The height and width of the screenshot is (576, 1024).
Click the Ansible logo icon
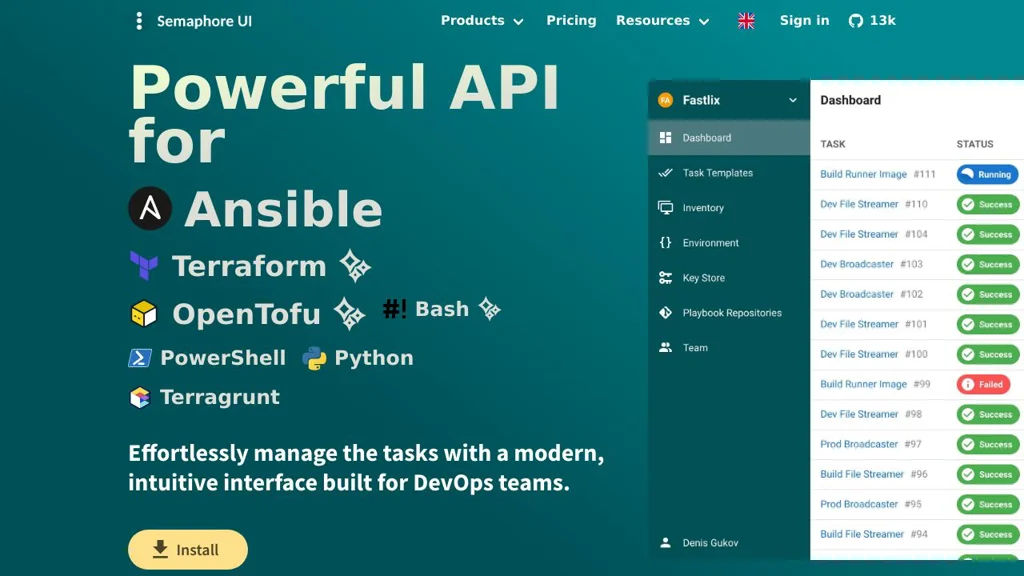(150, 208)
